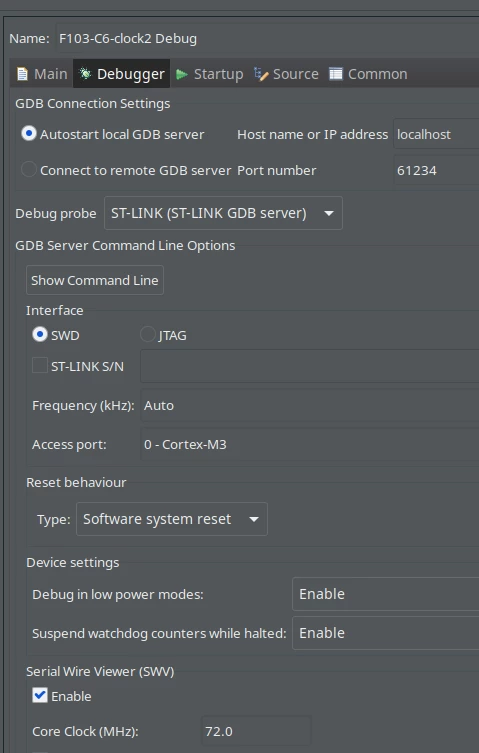Click the Source tab pencil icon
The height and width of the screenshot is (753, 479).
[x=261, y=73]
